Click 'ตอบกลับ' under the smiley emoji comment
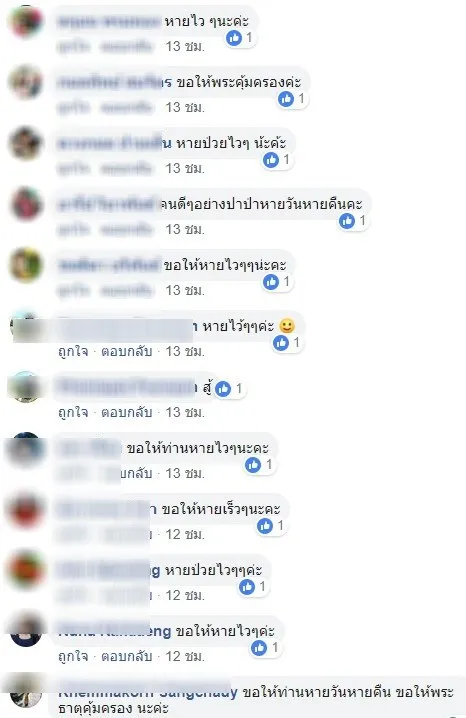The image size is (466, 718). point(126,351)
